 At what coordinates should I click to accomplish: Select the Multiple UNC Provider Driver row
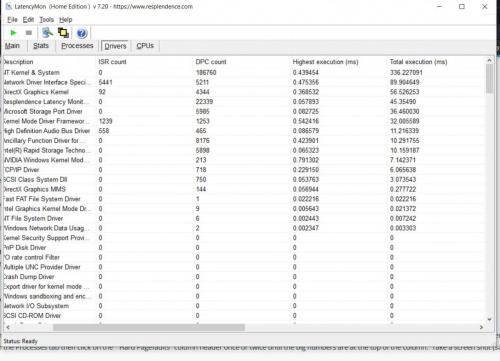pyautogui.click(x=244, y=267)
